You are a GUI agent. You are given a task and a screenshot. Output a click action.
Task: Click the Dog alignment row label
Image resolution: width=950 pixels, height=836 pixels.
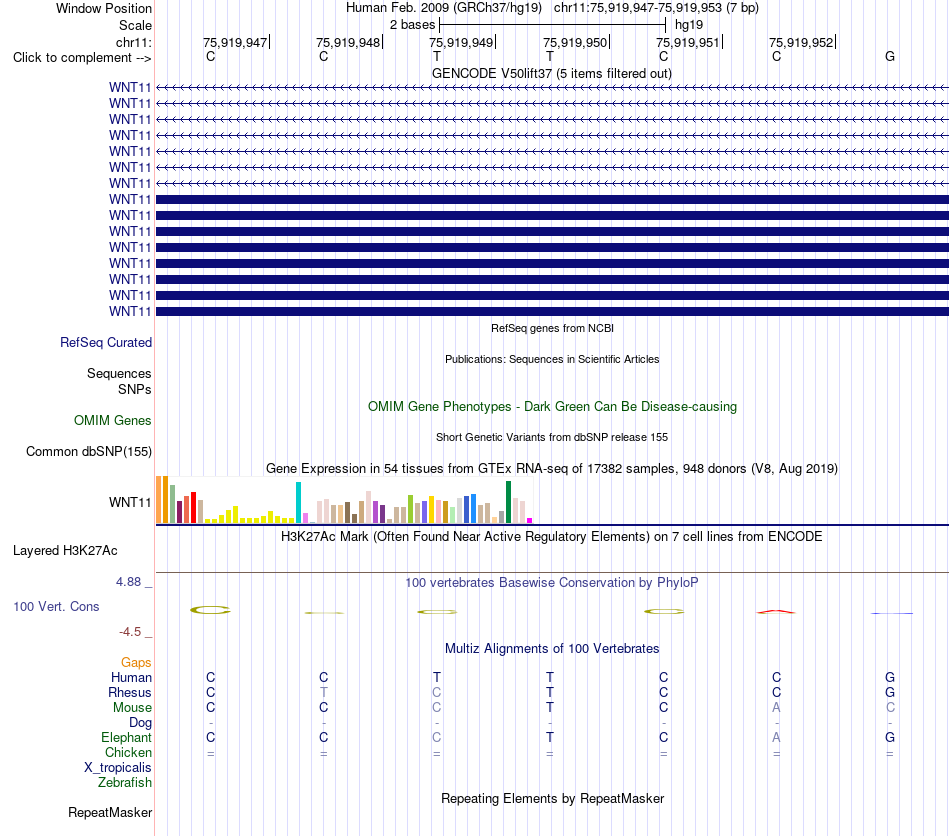[x=140, y=723]
